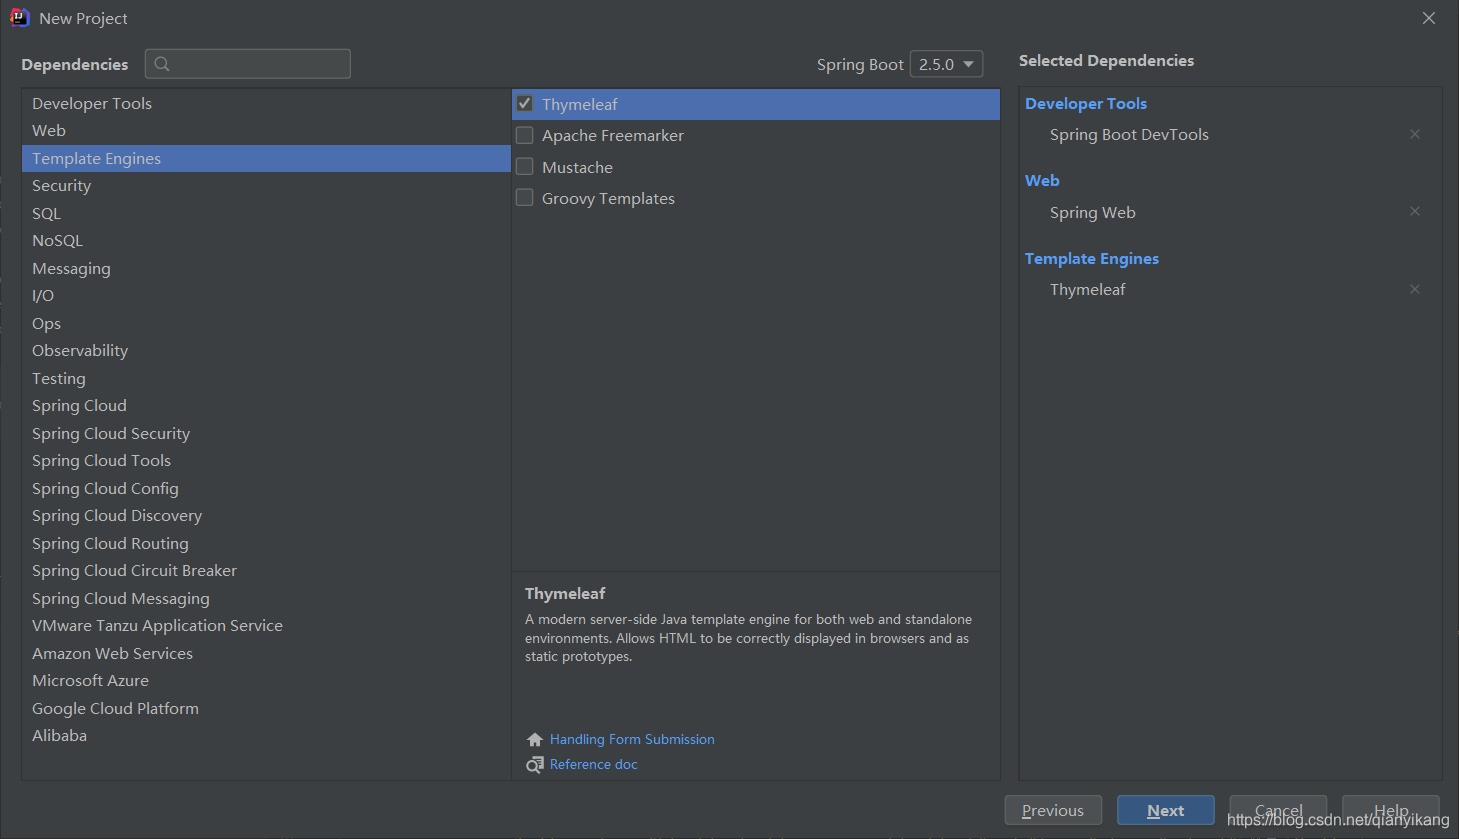Open the Spring Boot version dropdown
1459x839 pixels.
(946, 64)
